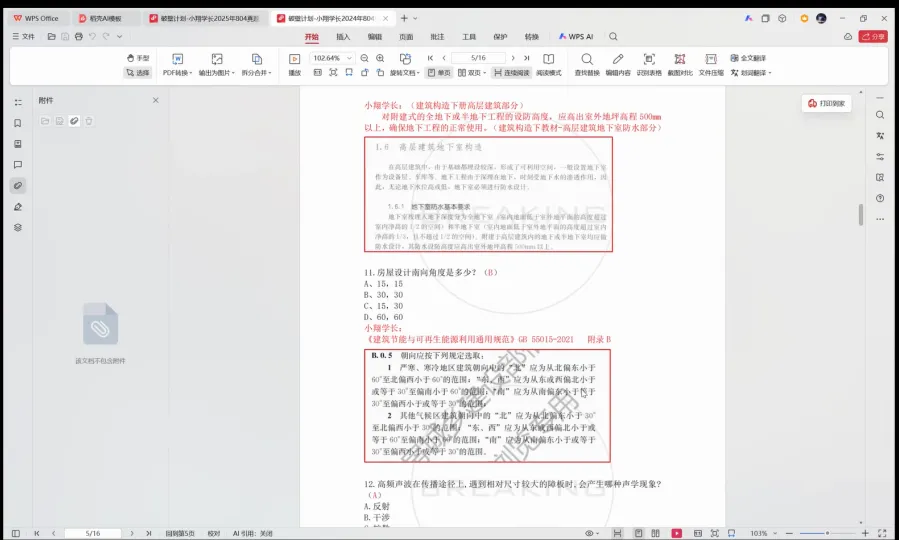
Task: Switch to the 编辑 ribbon tab
Action: (x=374, y=37)
